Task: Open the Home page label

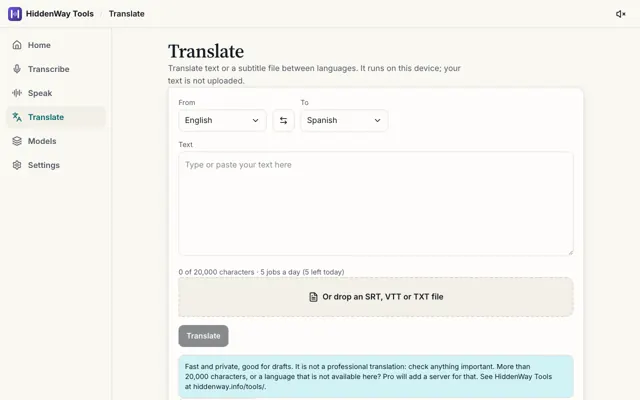Action: click(x=39, y=45)
